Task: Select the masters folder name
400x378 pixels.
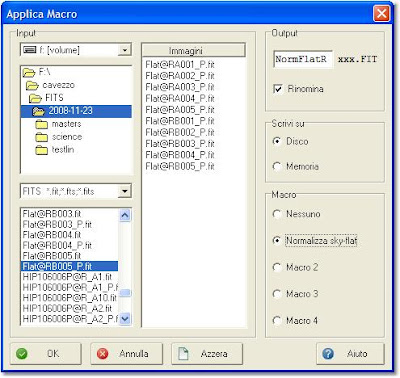Action: coord(66,124)
